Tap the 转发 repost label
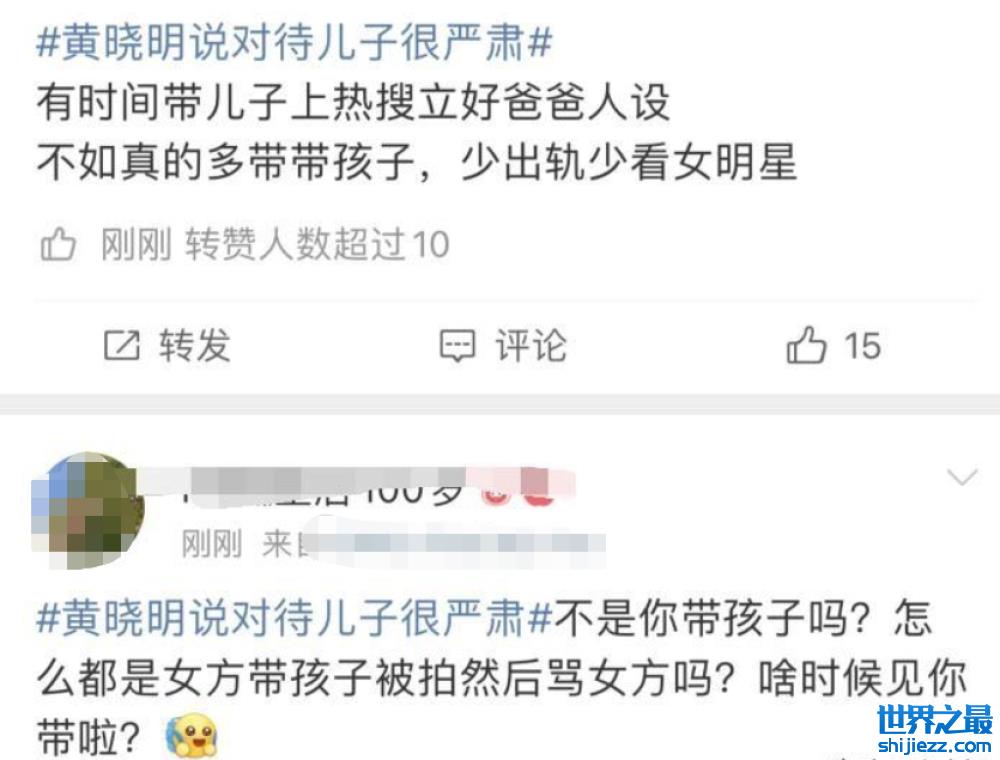1000x760 pixels. coord(195,346)
